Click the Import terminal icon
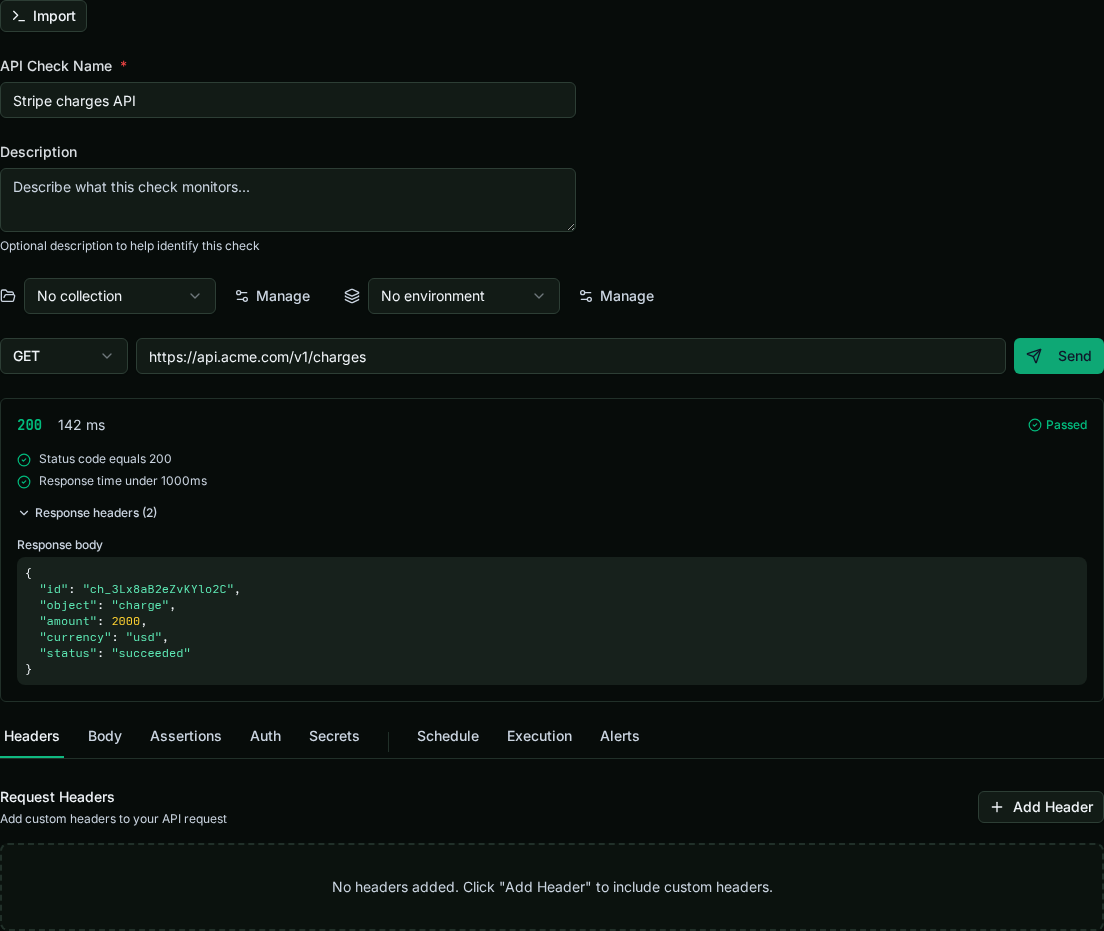Image resolution: width=1104 pixels, height=931 pixels. coord(18,15)
